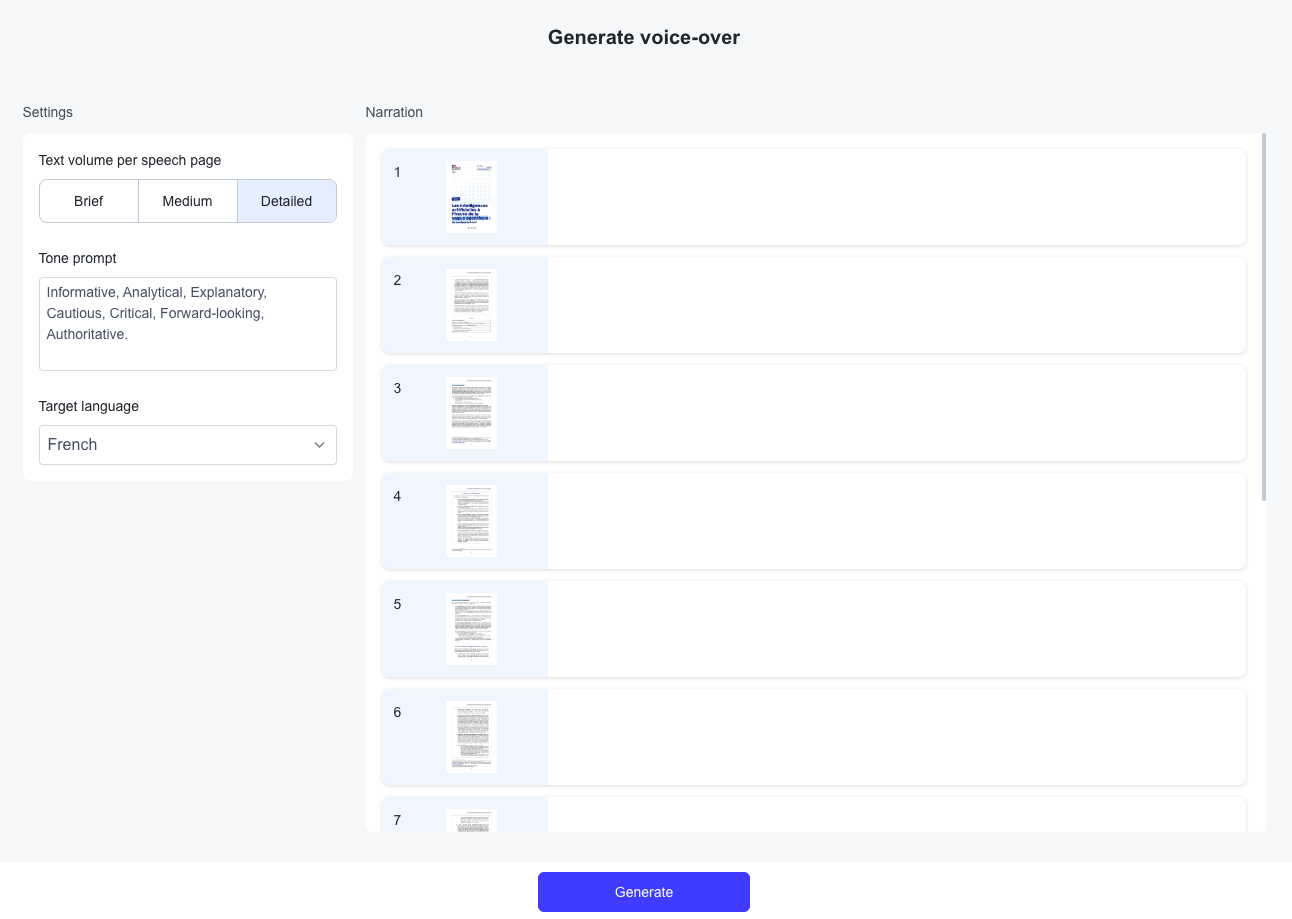Click narration text area for page 3
This screenshot has width=1292, height=919.
896,413
